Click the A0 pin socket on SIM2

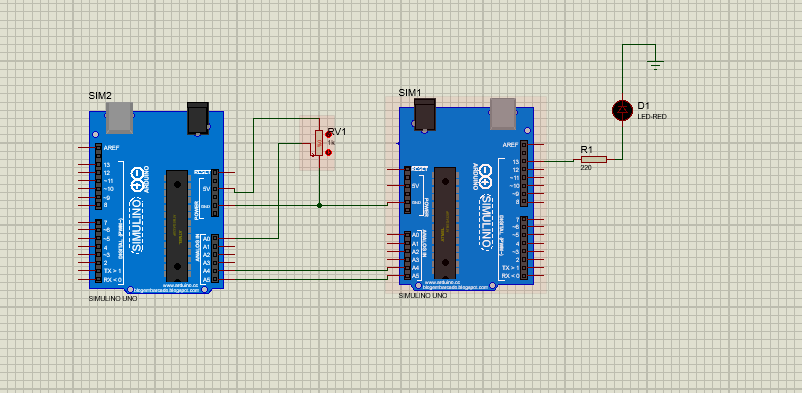point(215,238)
